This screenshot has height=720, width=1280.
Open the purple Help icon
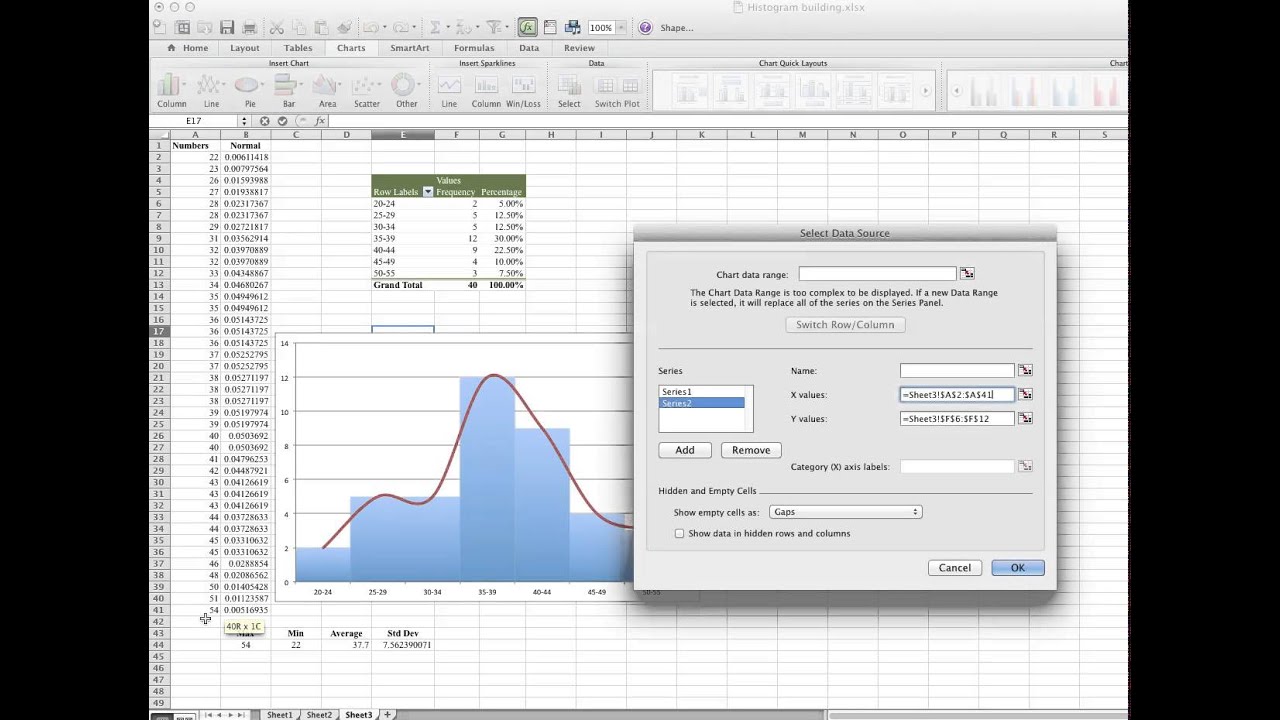coord(645,27)
